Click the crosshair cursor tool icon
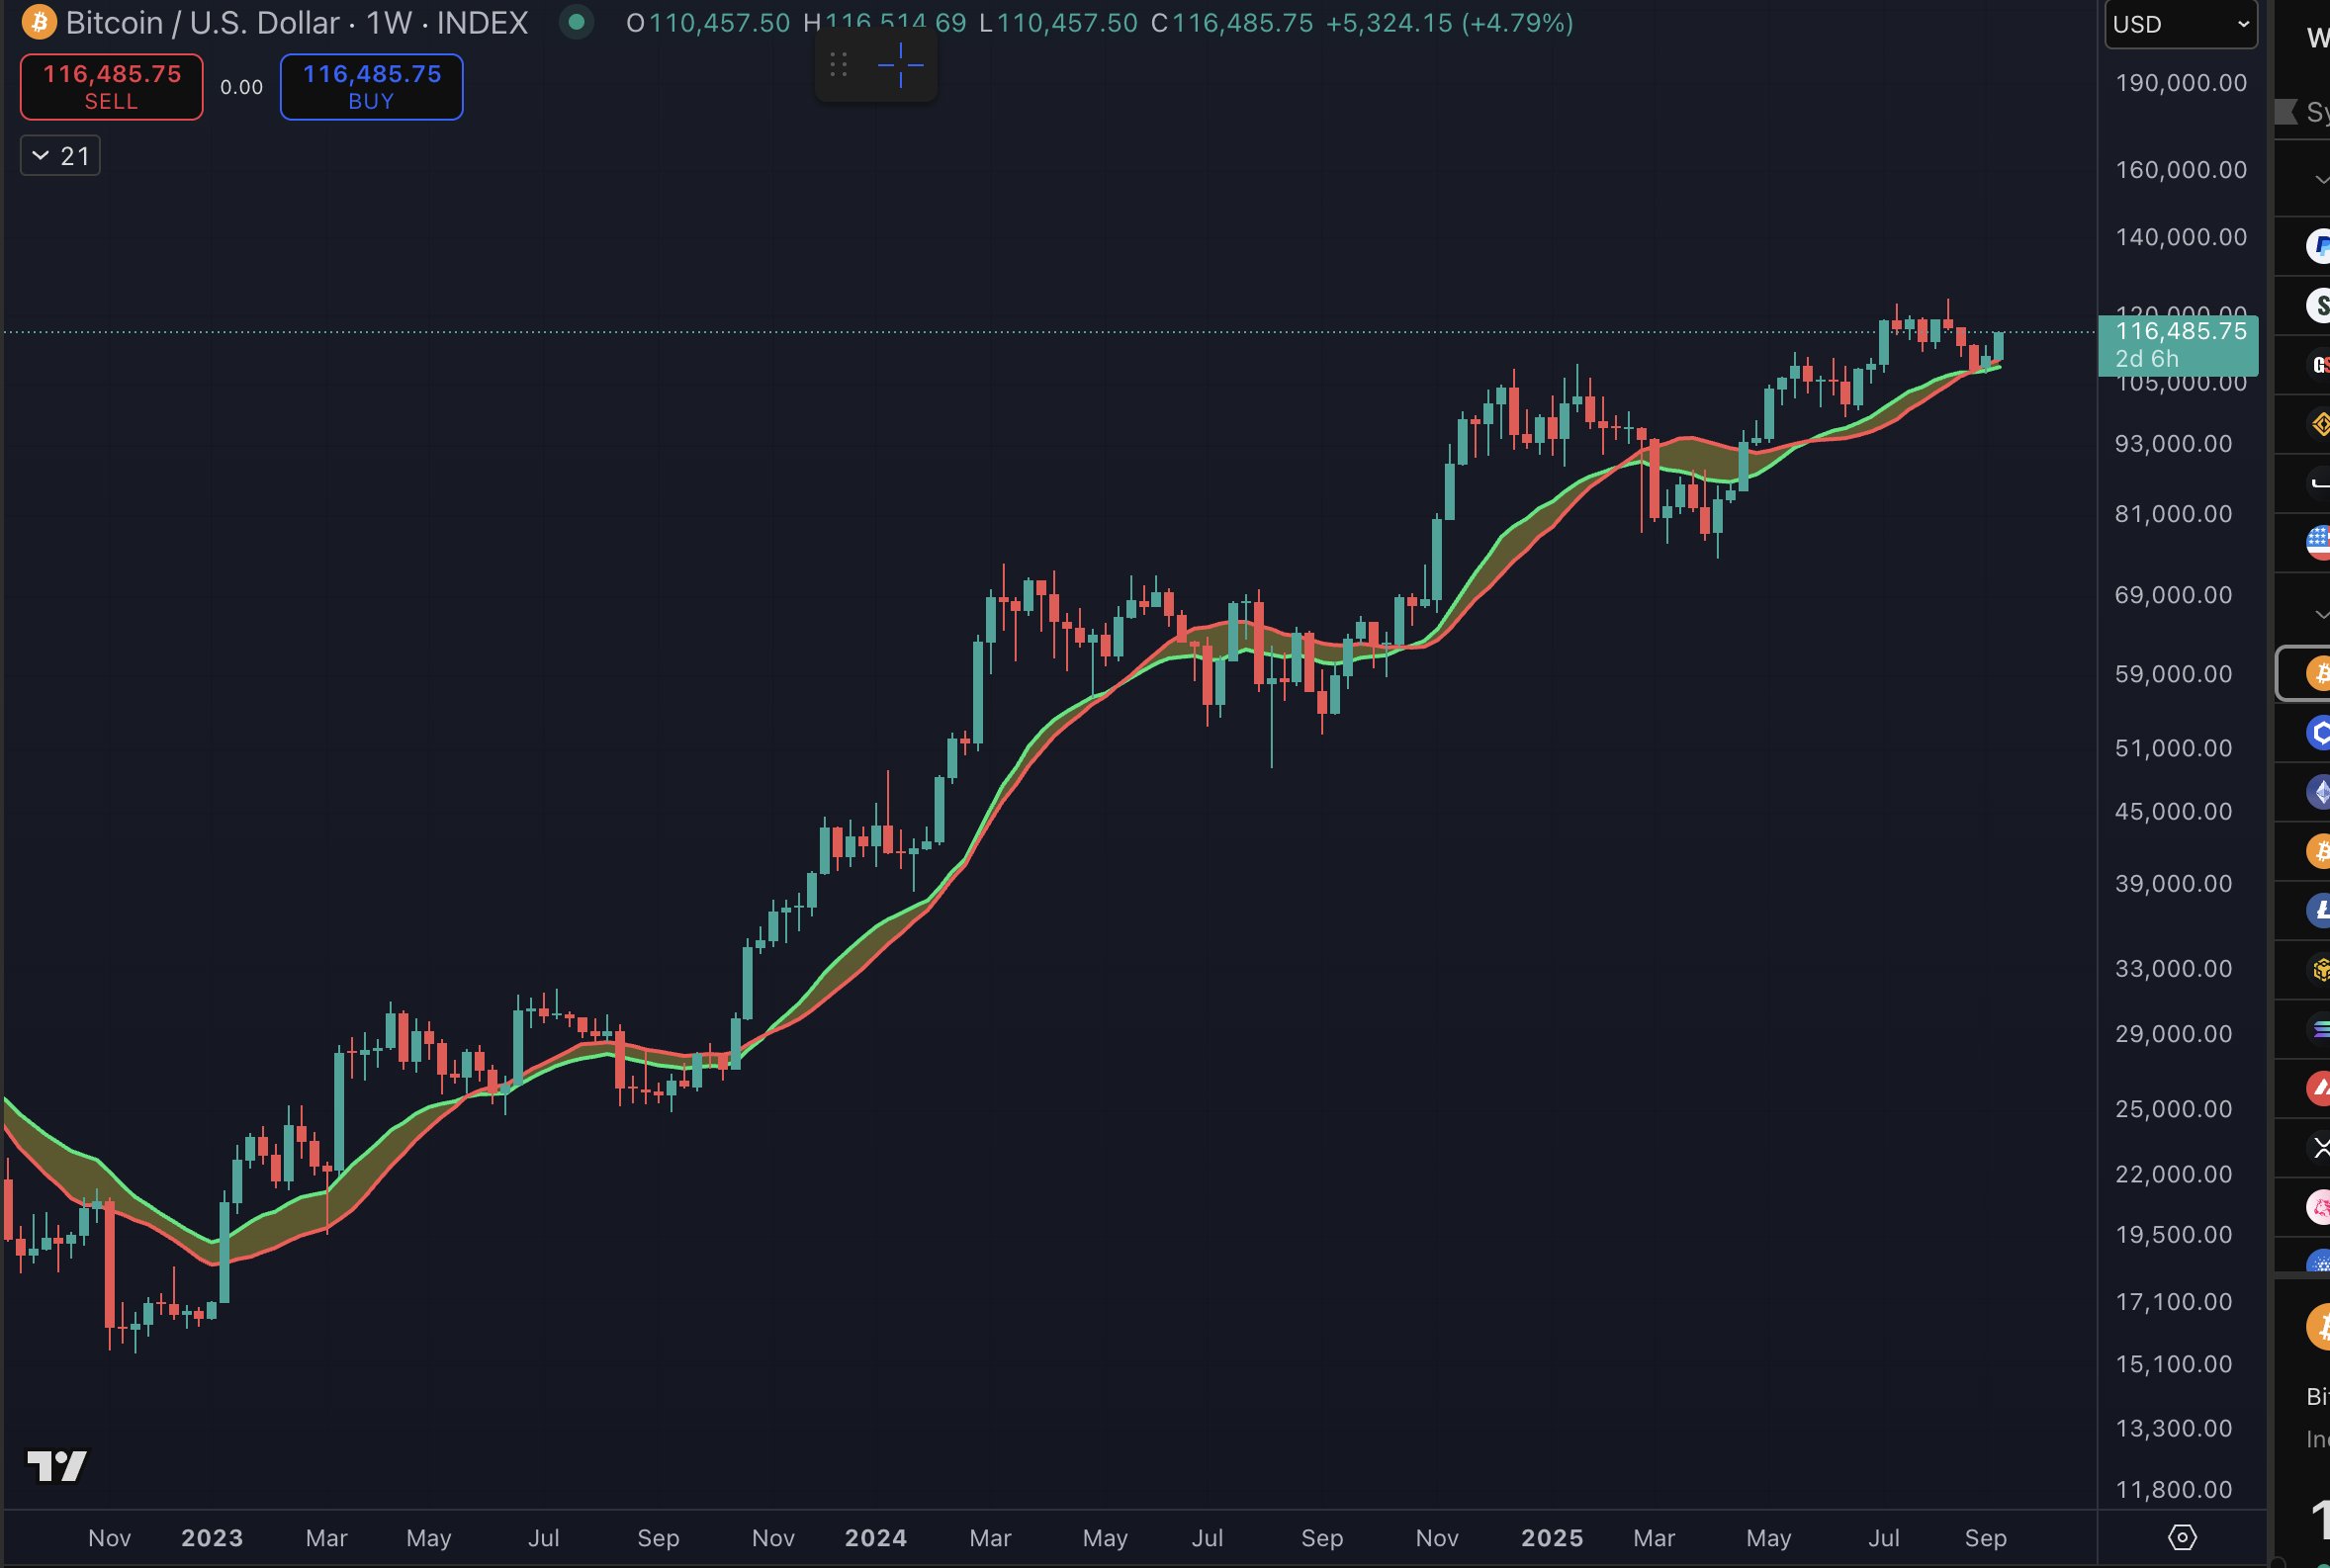 click(900, 66)
